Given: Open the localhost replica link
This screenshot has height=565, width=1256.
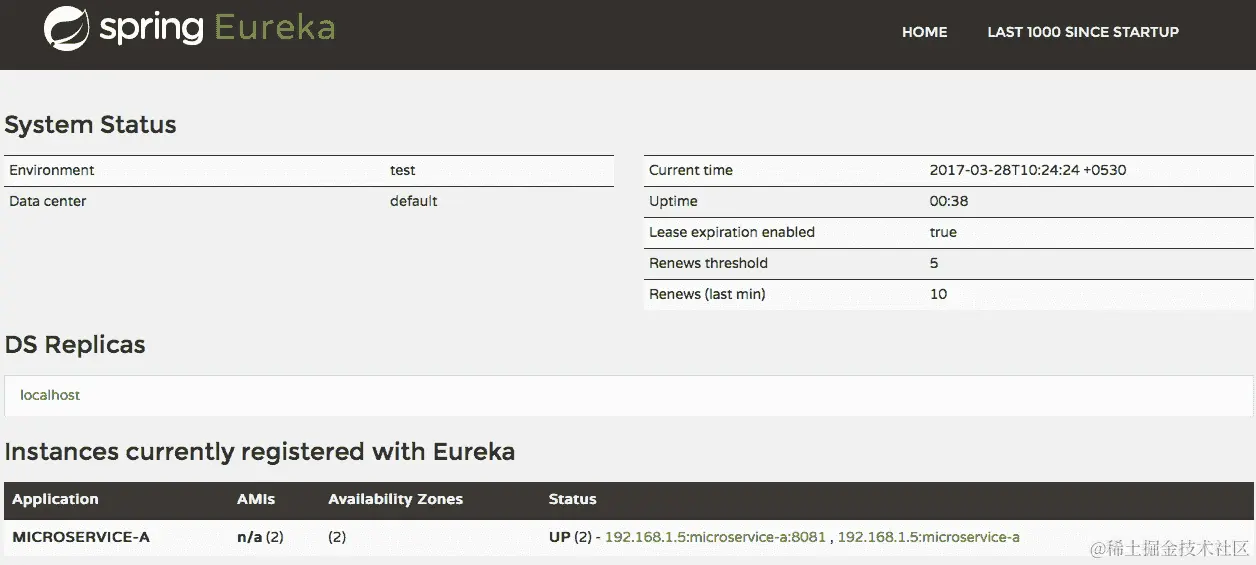Looking at the screenshot, I should 50,395.
